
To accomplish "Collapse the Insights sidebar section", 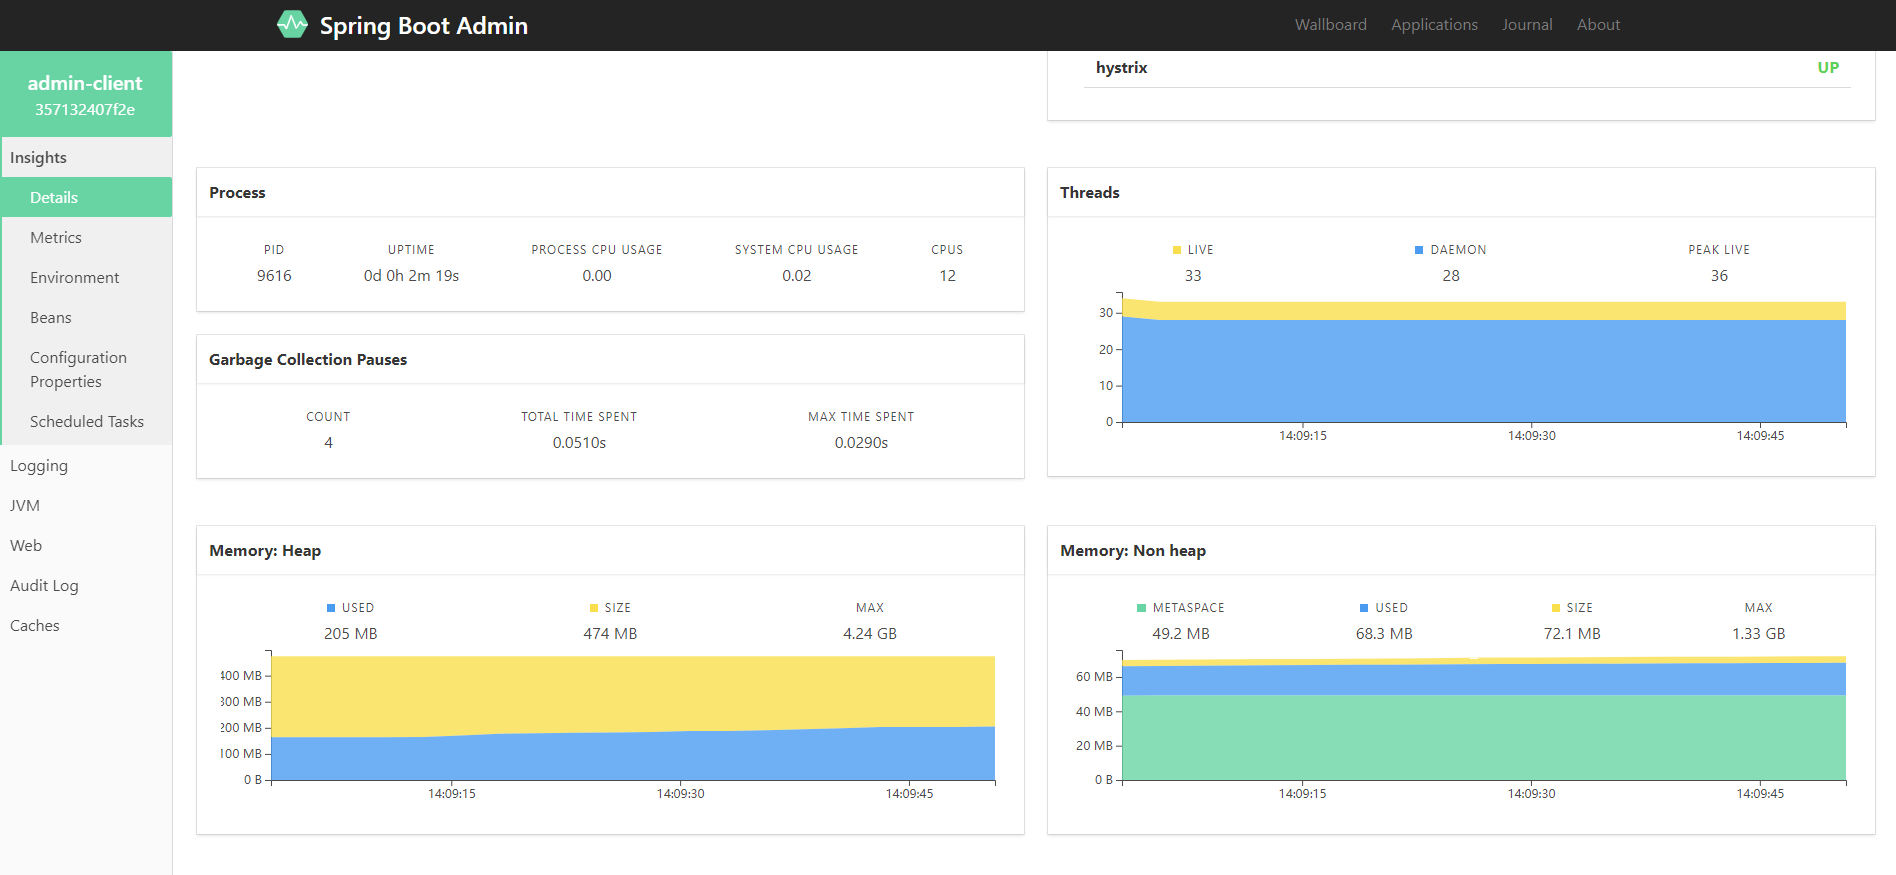I will tap(86, 157).
